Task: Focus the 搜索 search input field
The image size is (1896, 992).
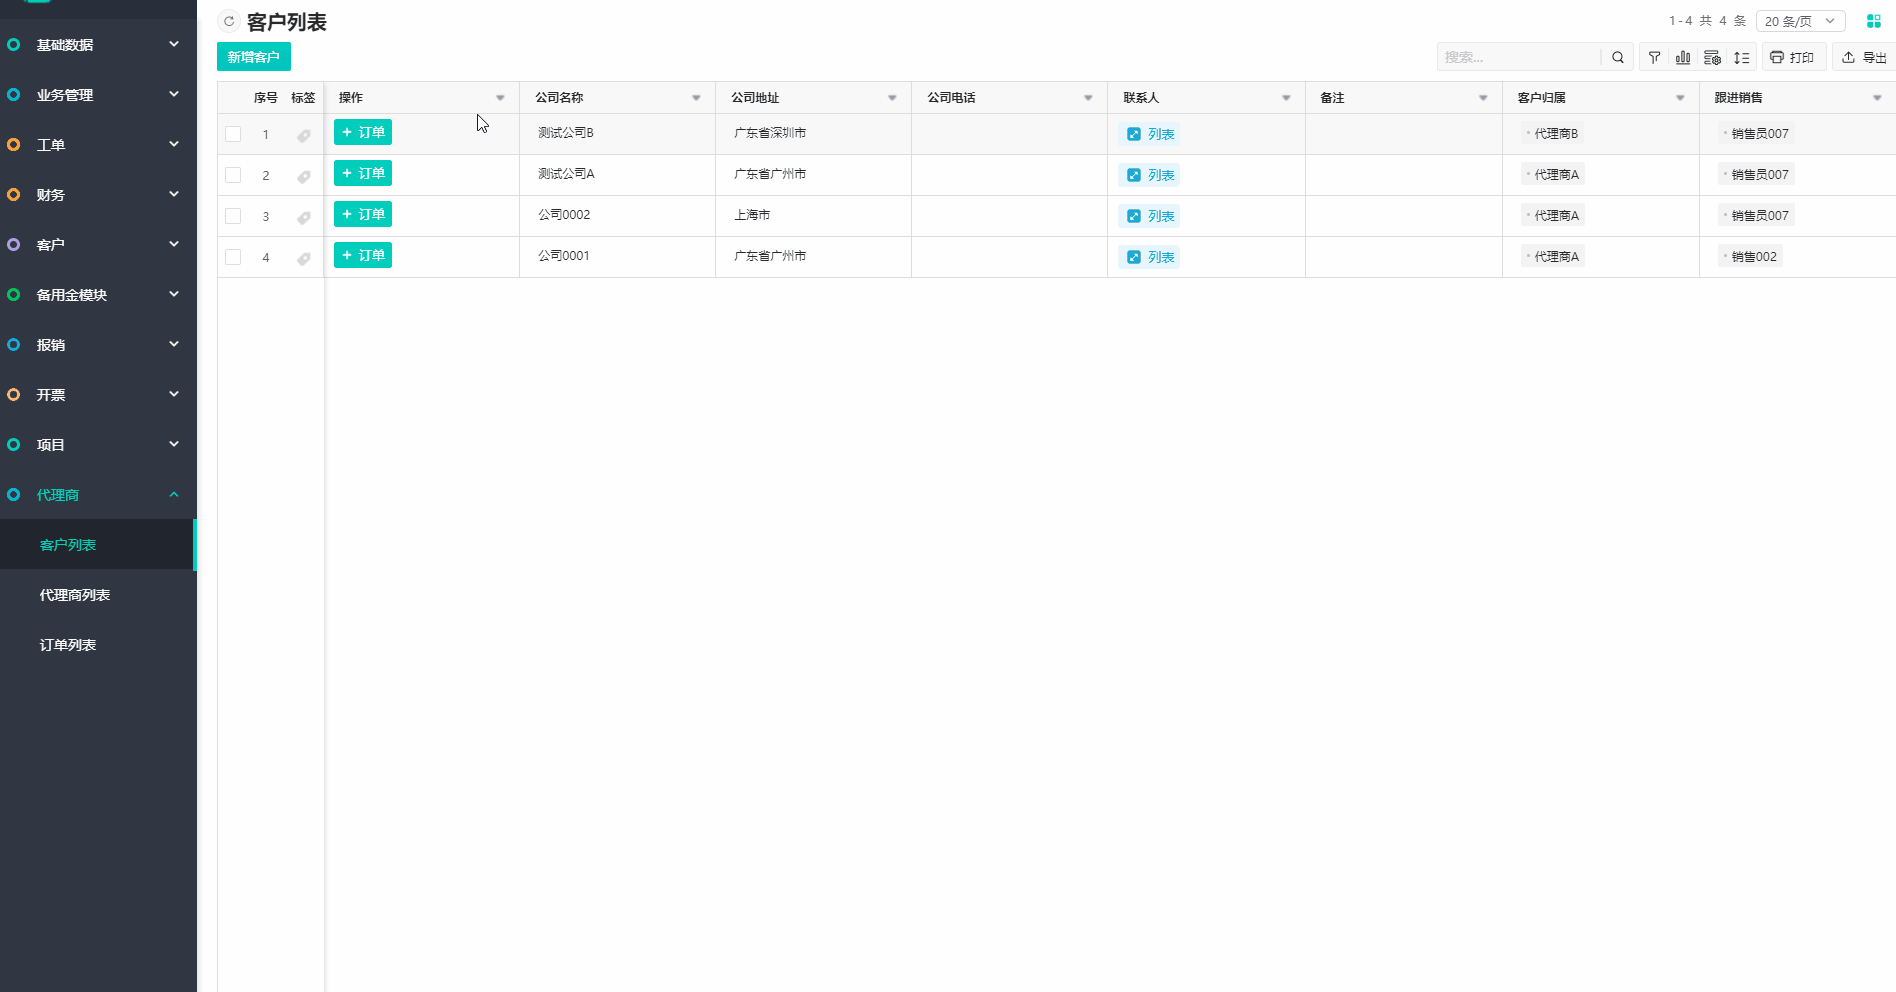Action: 1520,57
